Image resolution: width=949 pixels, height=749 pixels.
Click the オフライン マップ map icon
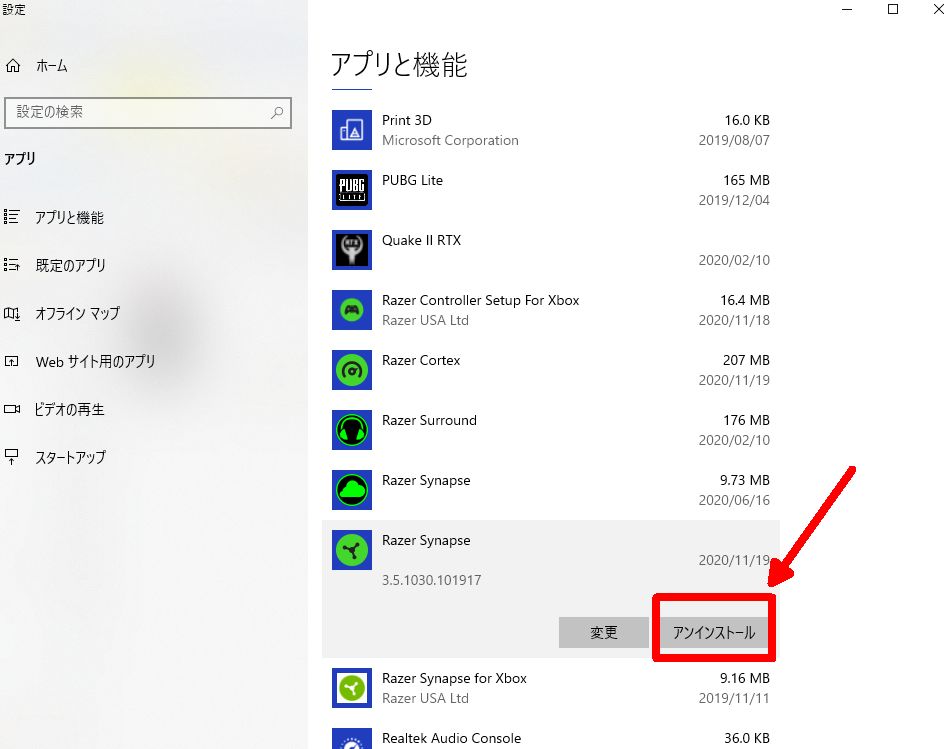pyautogui.click(x=11, y=313)
